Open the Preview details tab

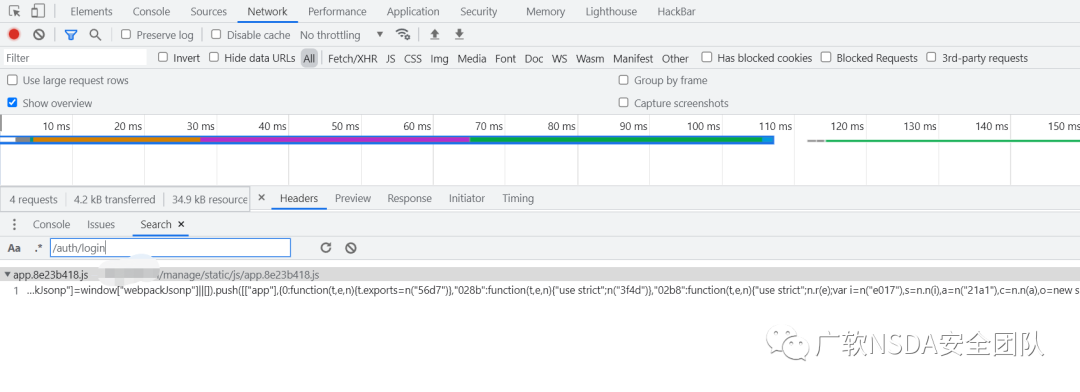(x=353, y=198)
